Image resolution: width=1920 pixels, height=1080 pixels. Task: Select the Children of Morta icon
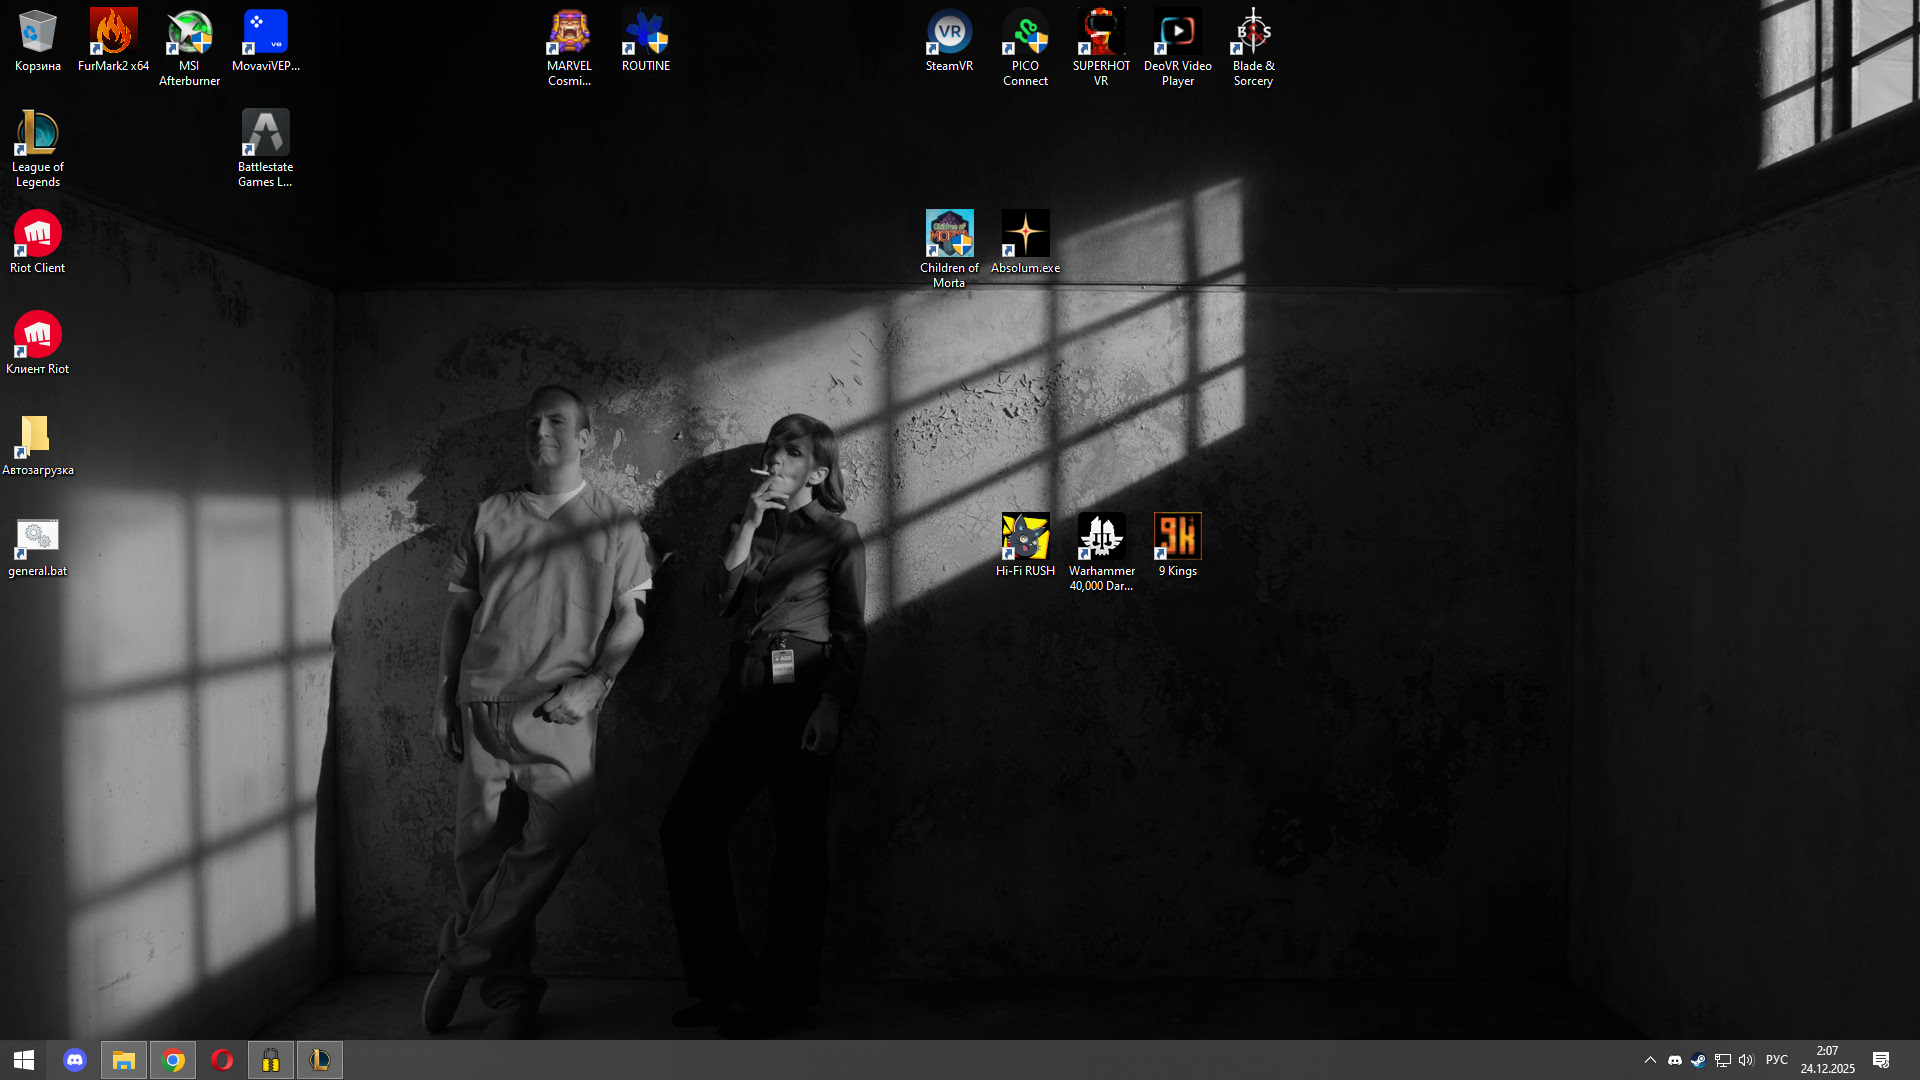[949, 234]
